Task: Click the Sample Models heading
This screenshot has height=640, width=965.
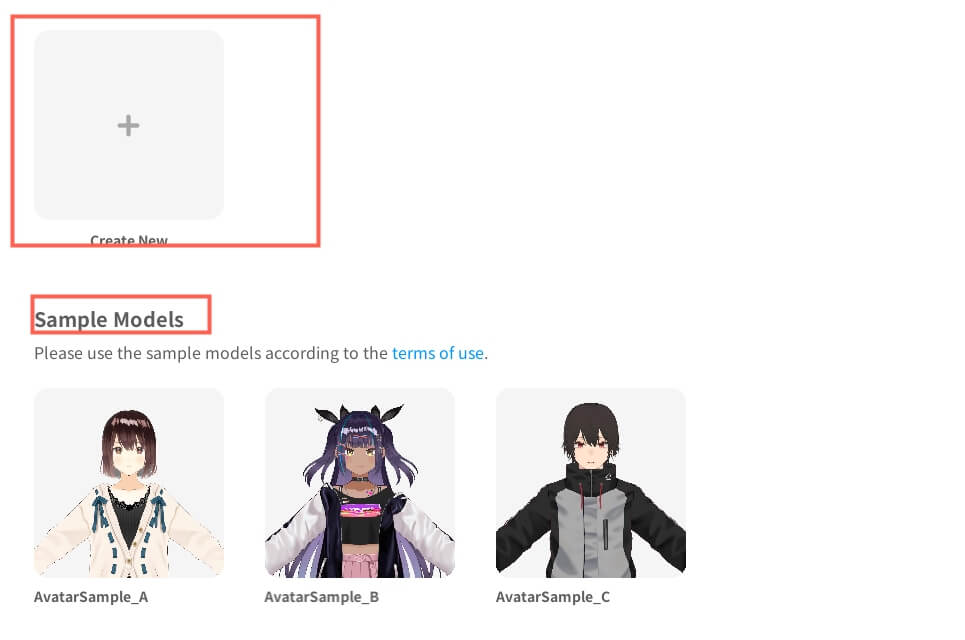Action: pos(109,319)
